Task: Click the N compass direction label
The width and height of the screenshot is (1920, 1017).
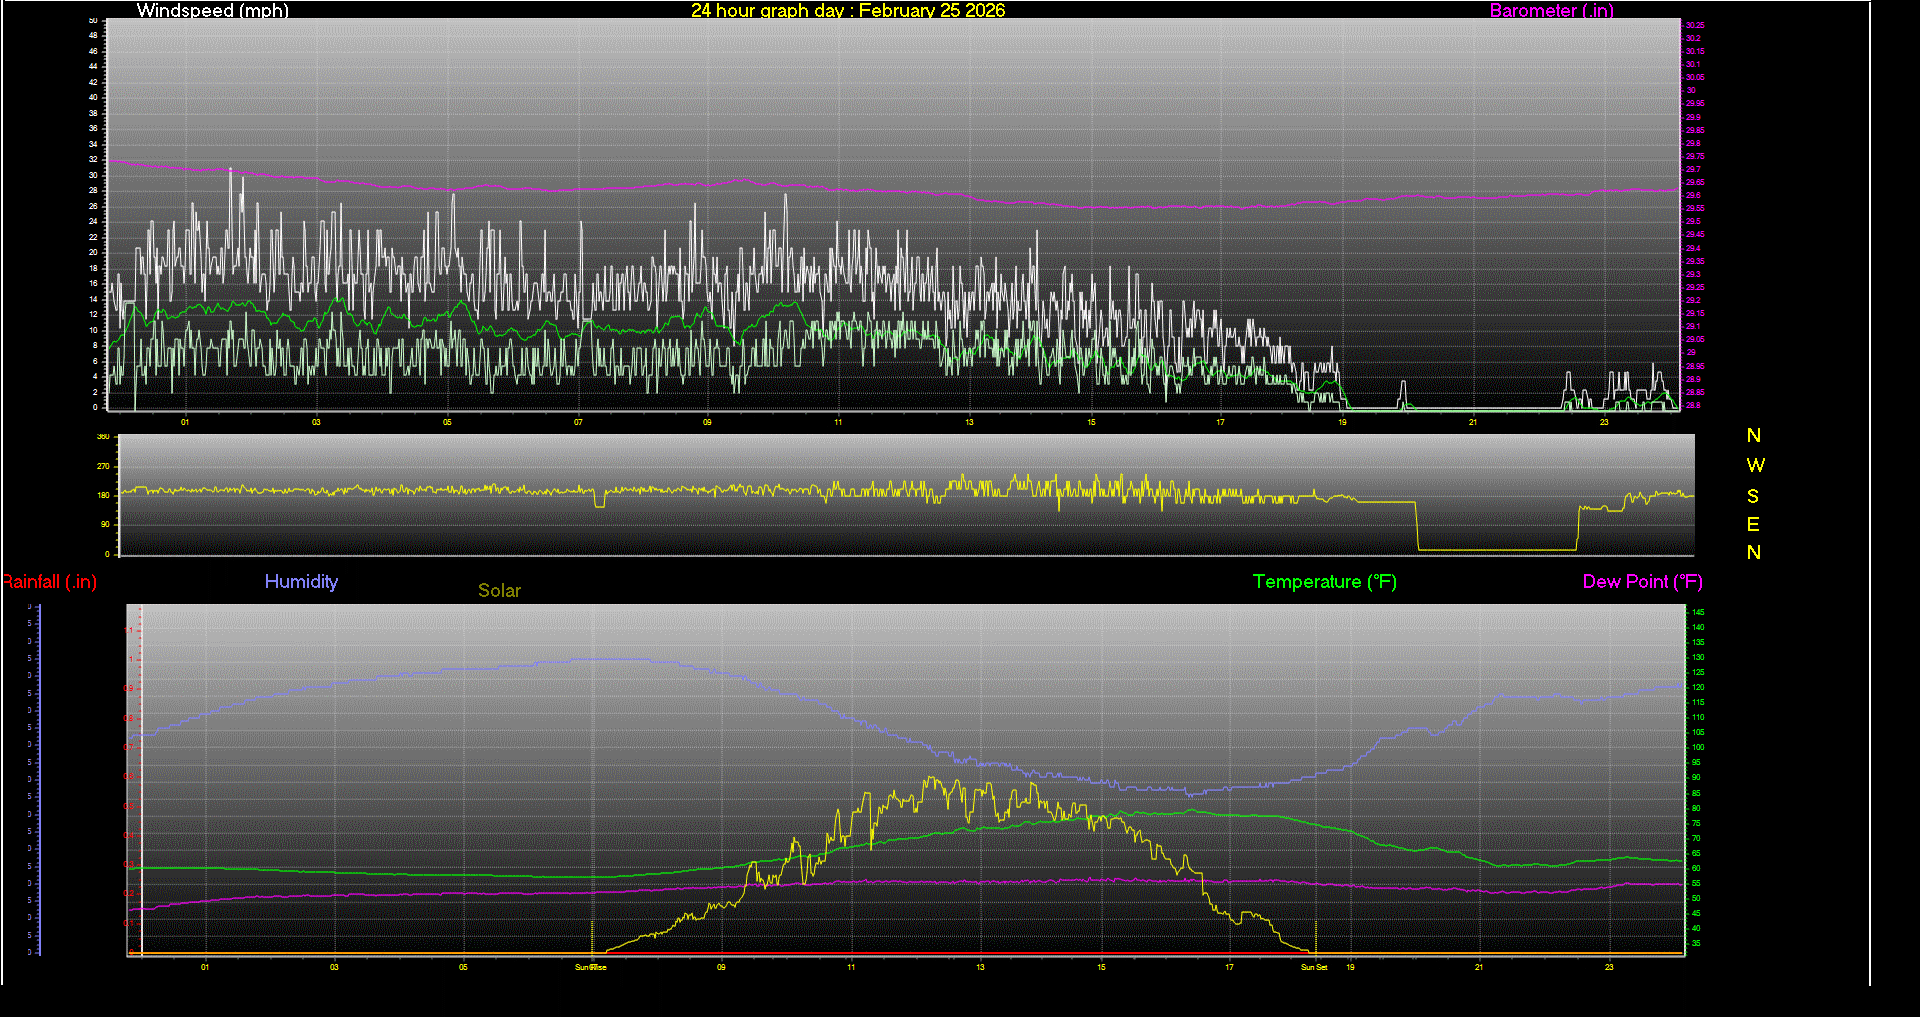Action: pos(1755,435)
